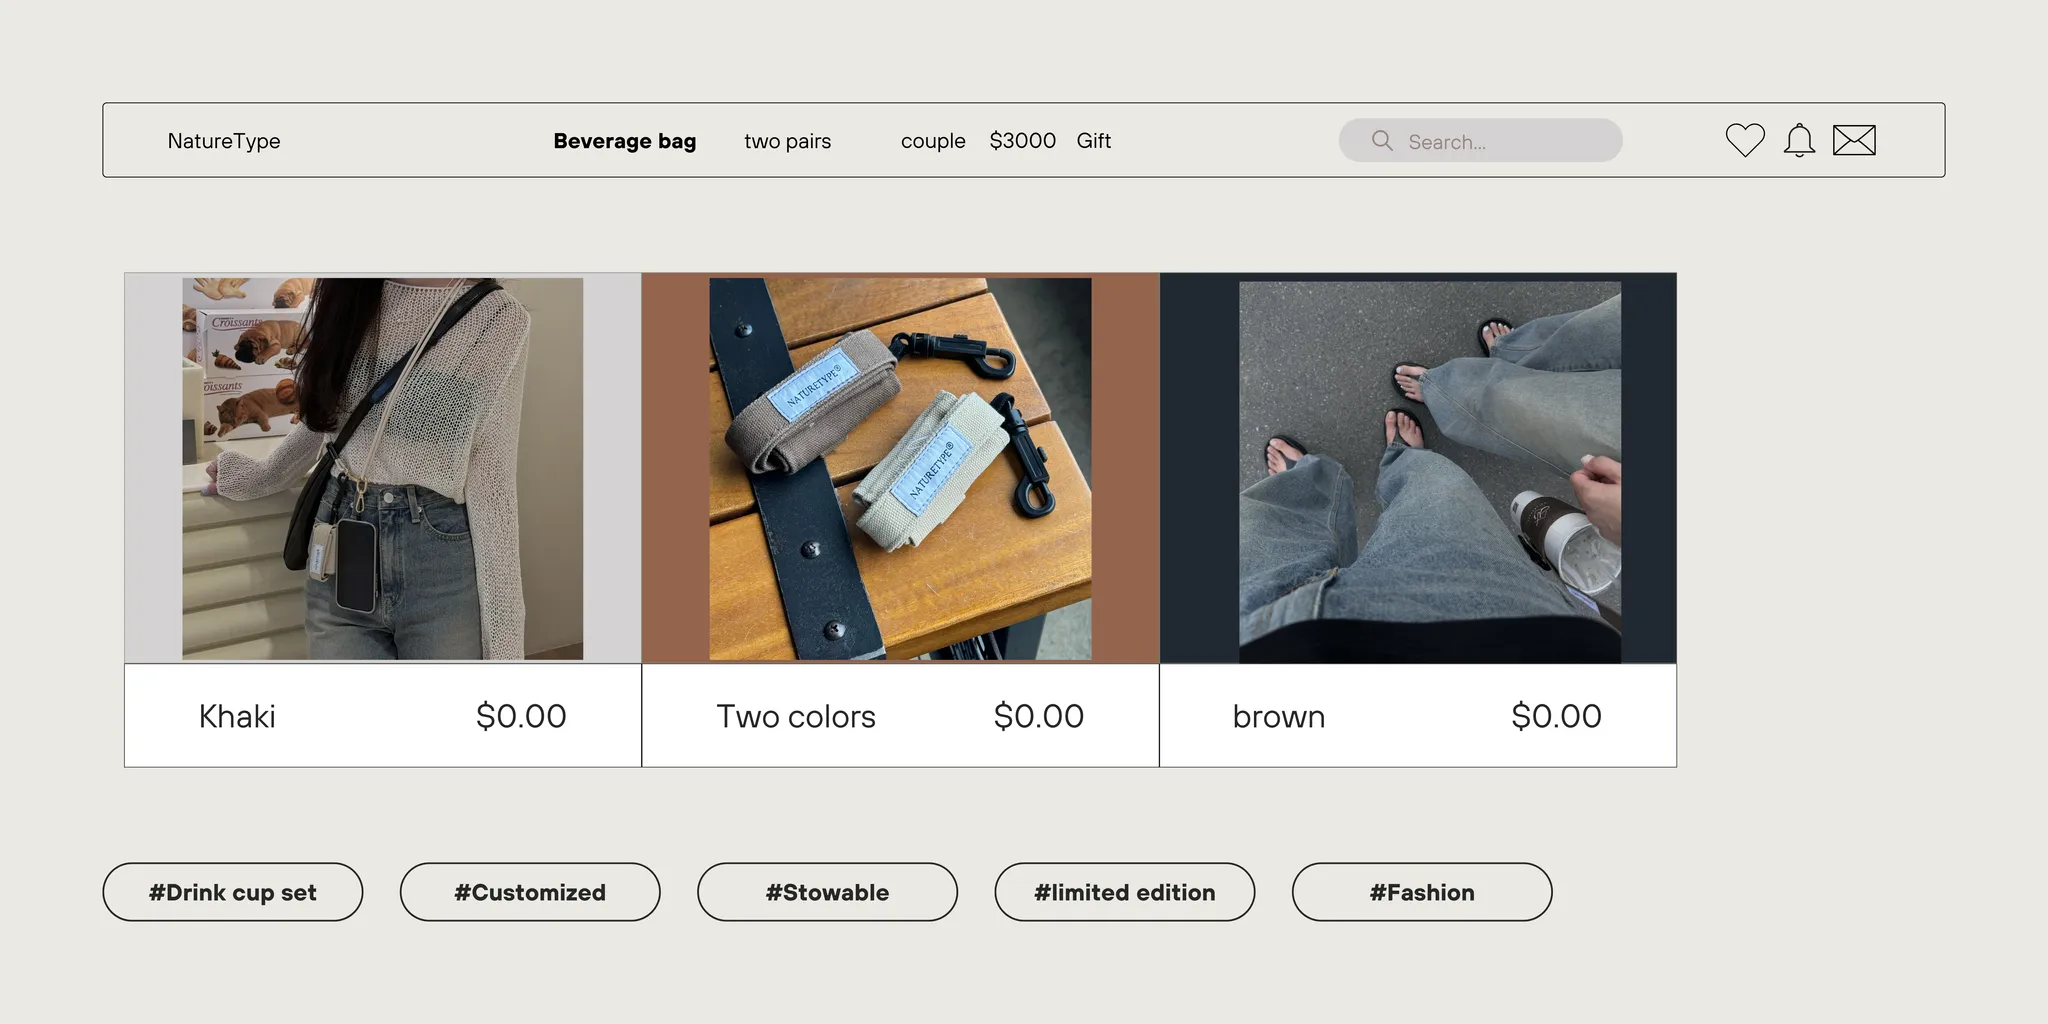2048x1024 pixels.
Task: Open the Gift menu item
Action: tap(1093, 141)
